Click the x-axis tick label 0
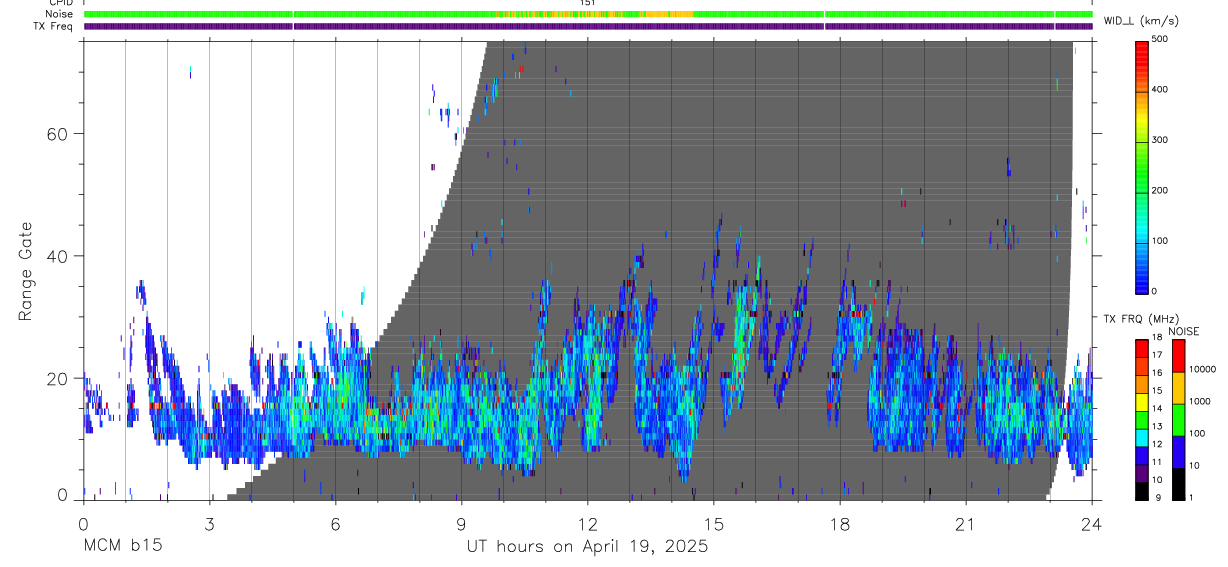Screen dimensions: 1228x567 click(x=83, y=524)
